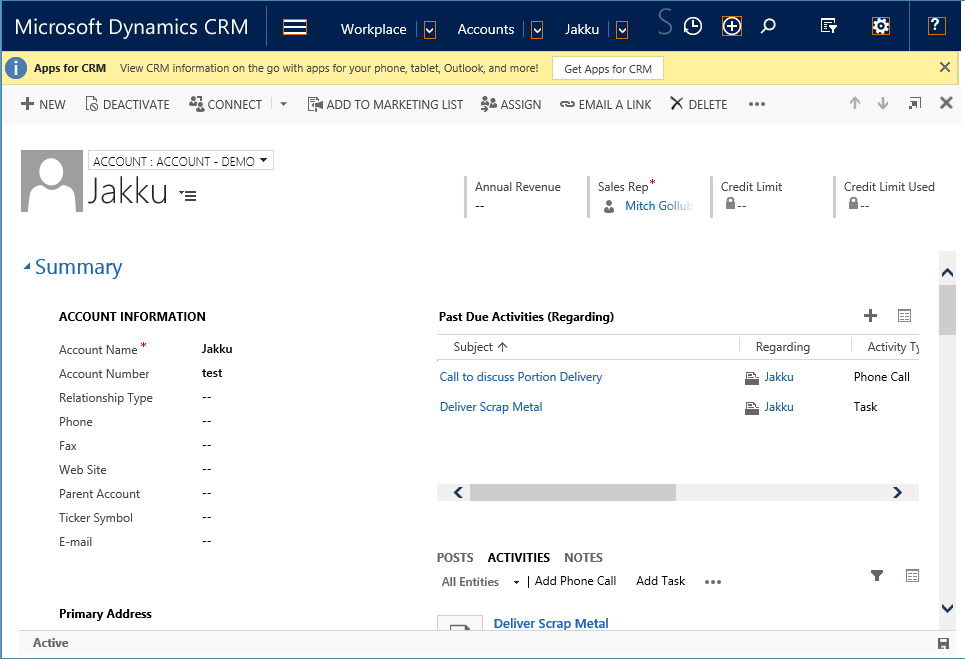Delete the Jakku account
965x659 pixels.
pyautogui.click(x=699, y=104)
